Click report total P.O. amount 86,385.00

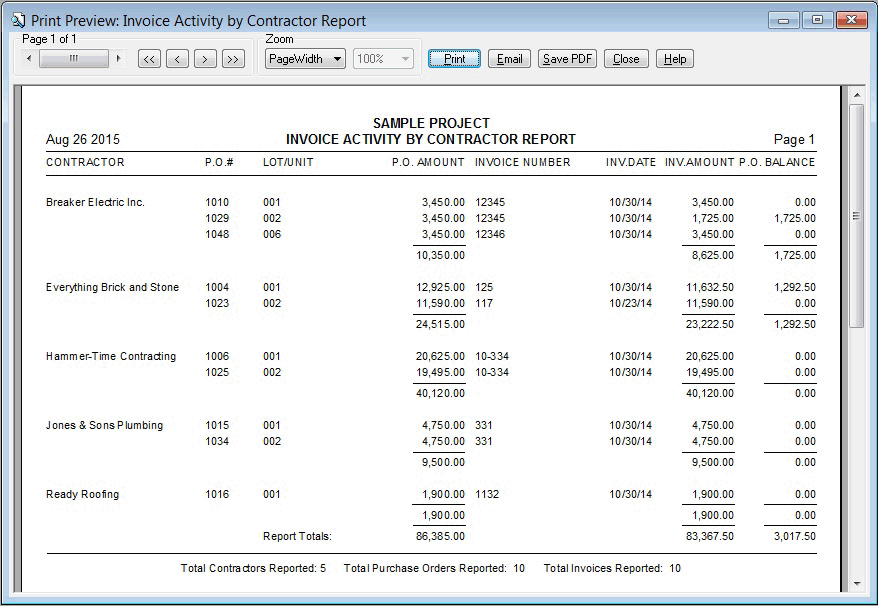point(440,536)
